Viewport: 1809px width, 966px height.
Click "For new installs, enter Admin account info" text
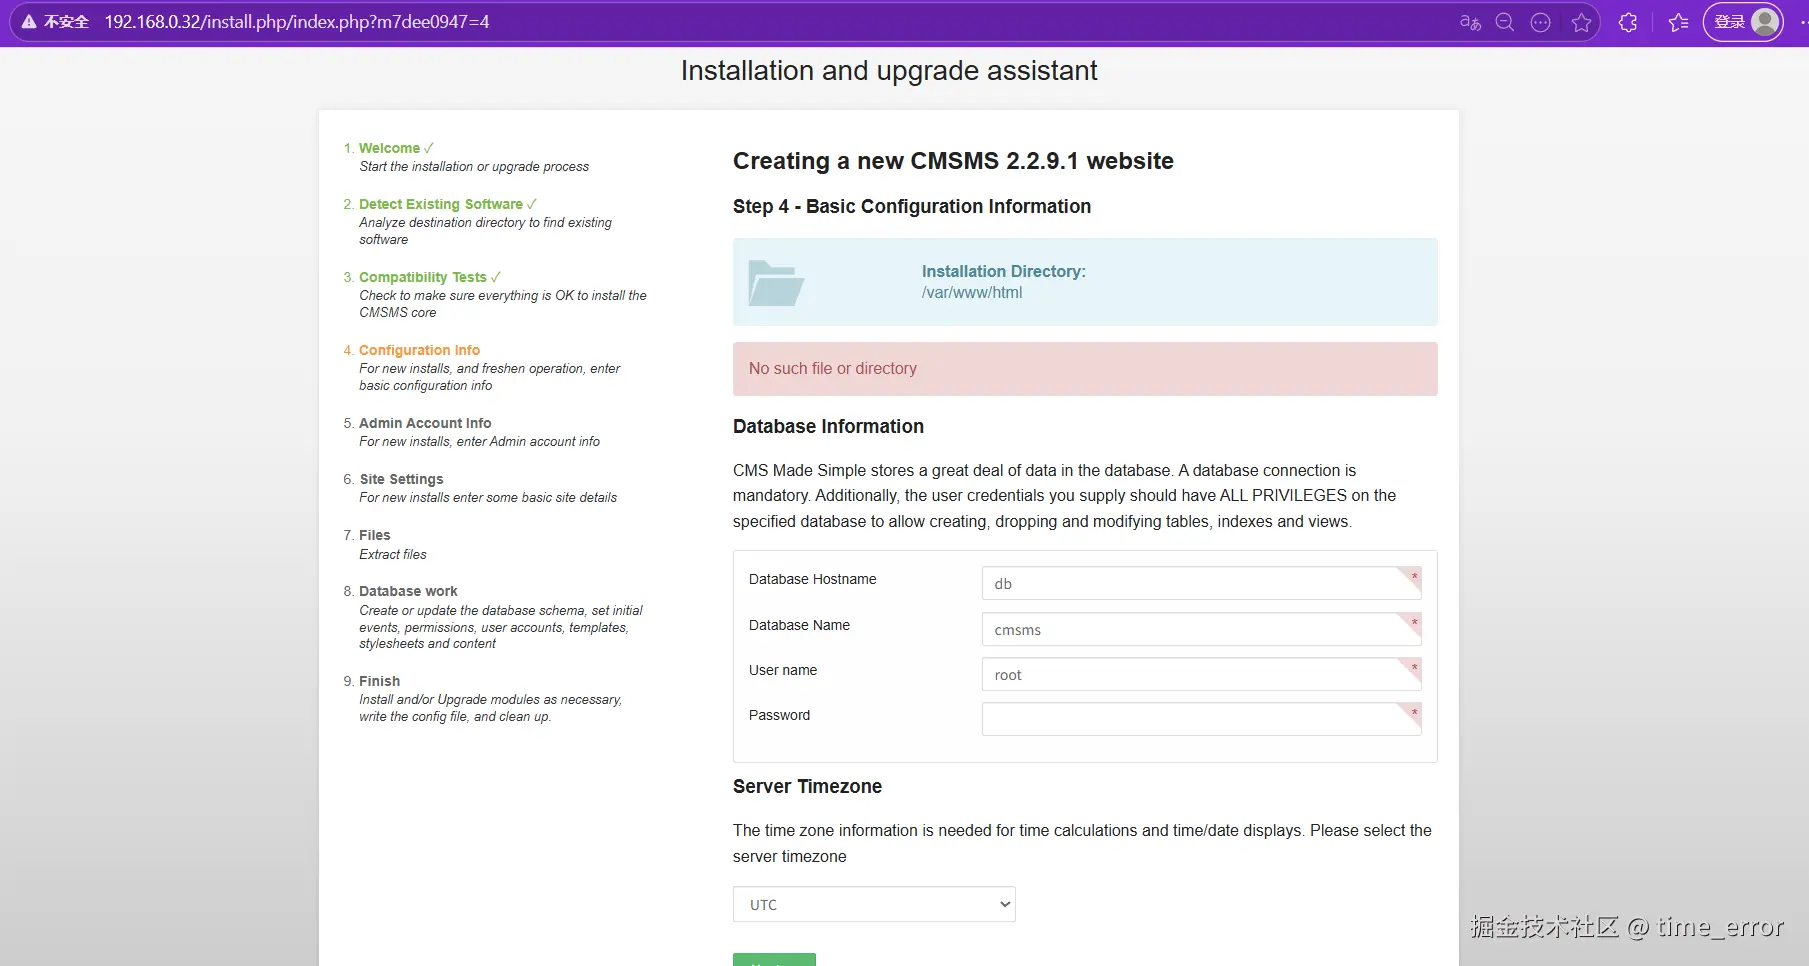(x=480, y=442)
